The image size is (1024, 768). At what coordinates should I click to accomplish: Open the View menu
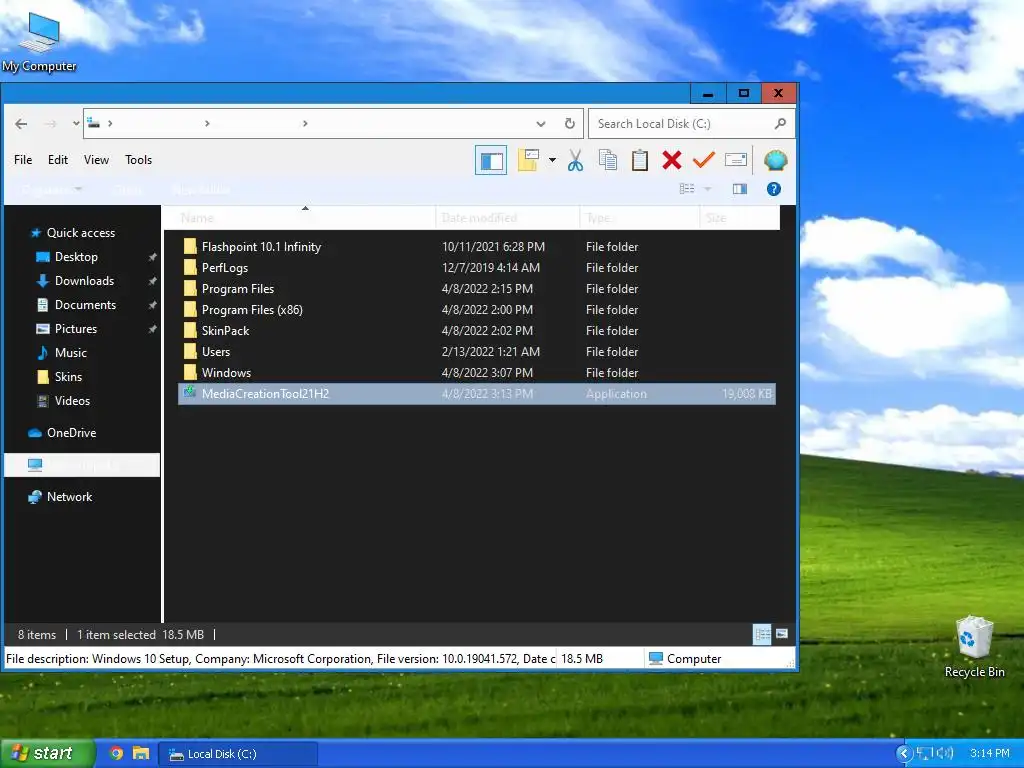coord(96,160)
